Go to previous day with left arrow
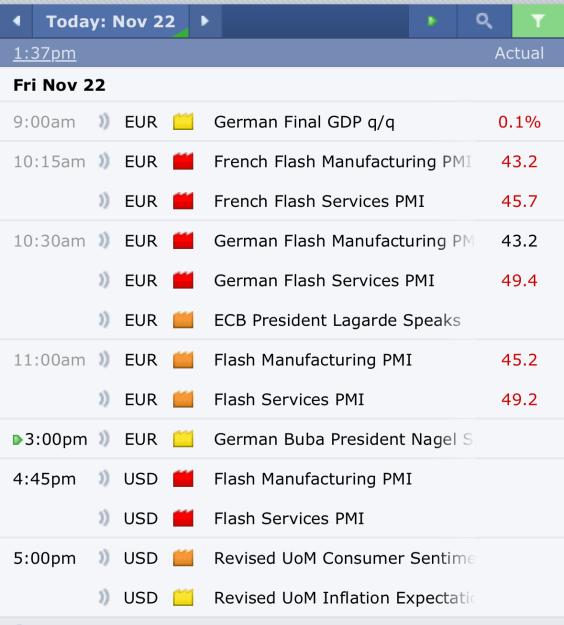The image size is (564, 625). click(x=16, y=21)
